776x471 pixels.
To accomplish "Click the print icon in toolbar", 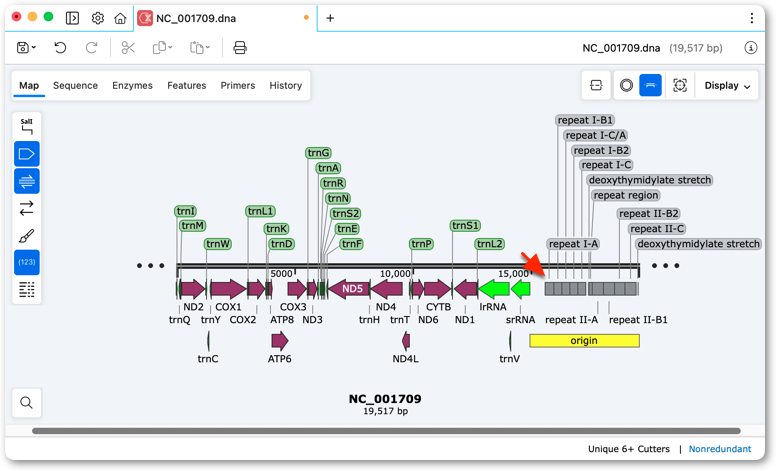I will [x=240, y=47].
